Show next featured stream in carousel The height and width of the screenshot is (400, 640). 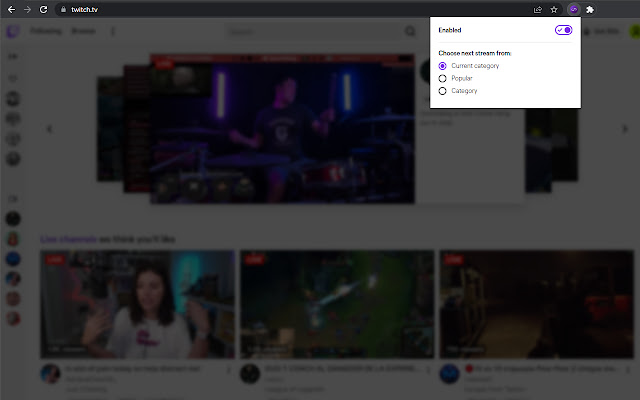coord(625,129)
